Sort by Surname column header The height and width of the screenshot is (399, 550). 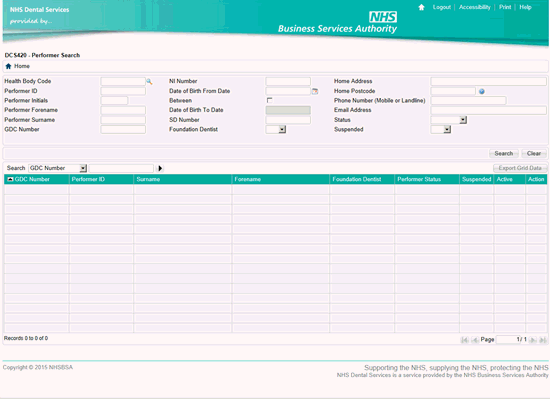[x=148, y=179]
